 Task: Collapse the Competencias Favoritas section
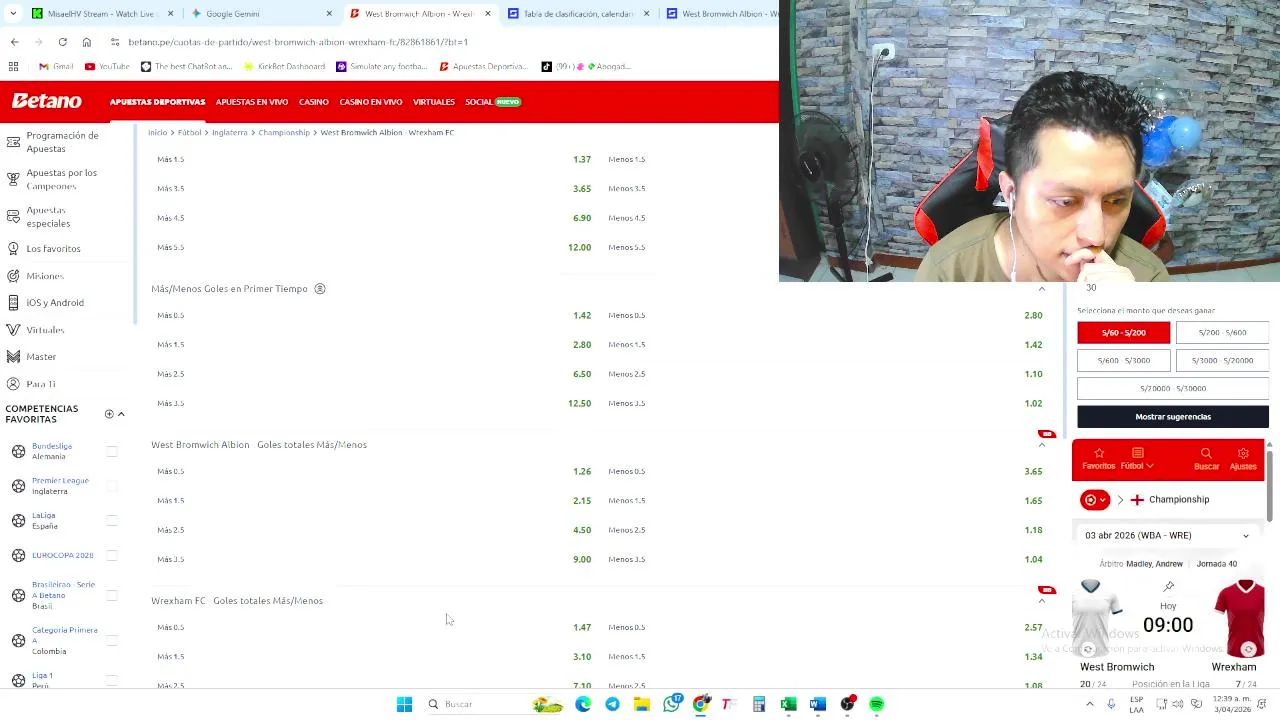click(x=121, y=414)
